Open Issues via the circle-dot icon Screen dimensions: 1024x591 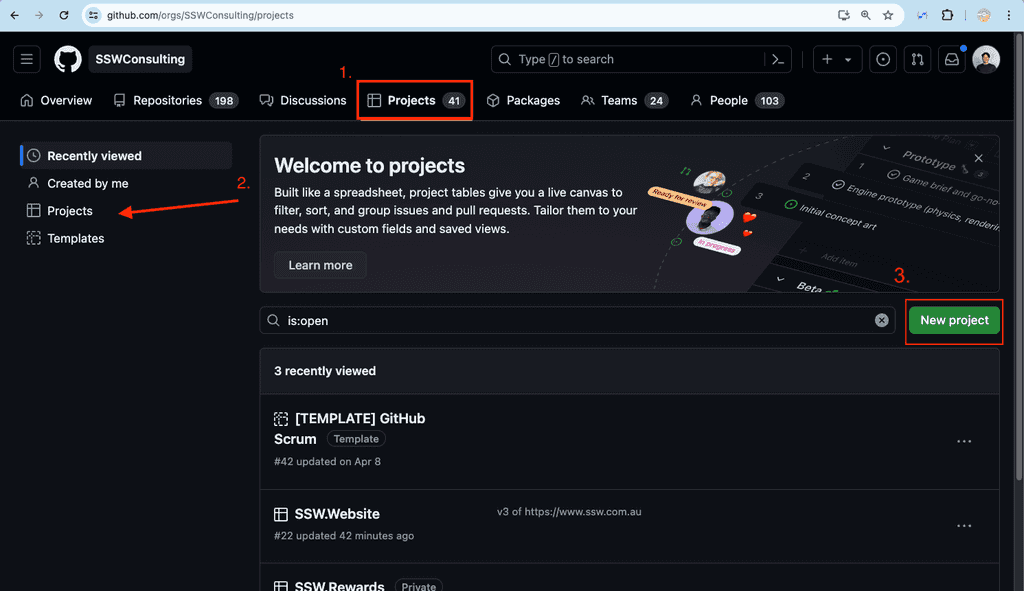882,59
